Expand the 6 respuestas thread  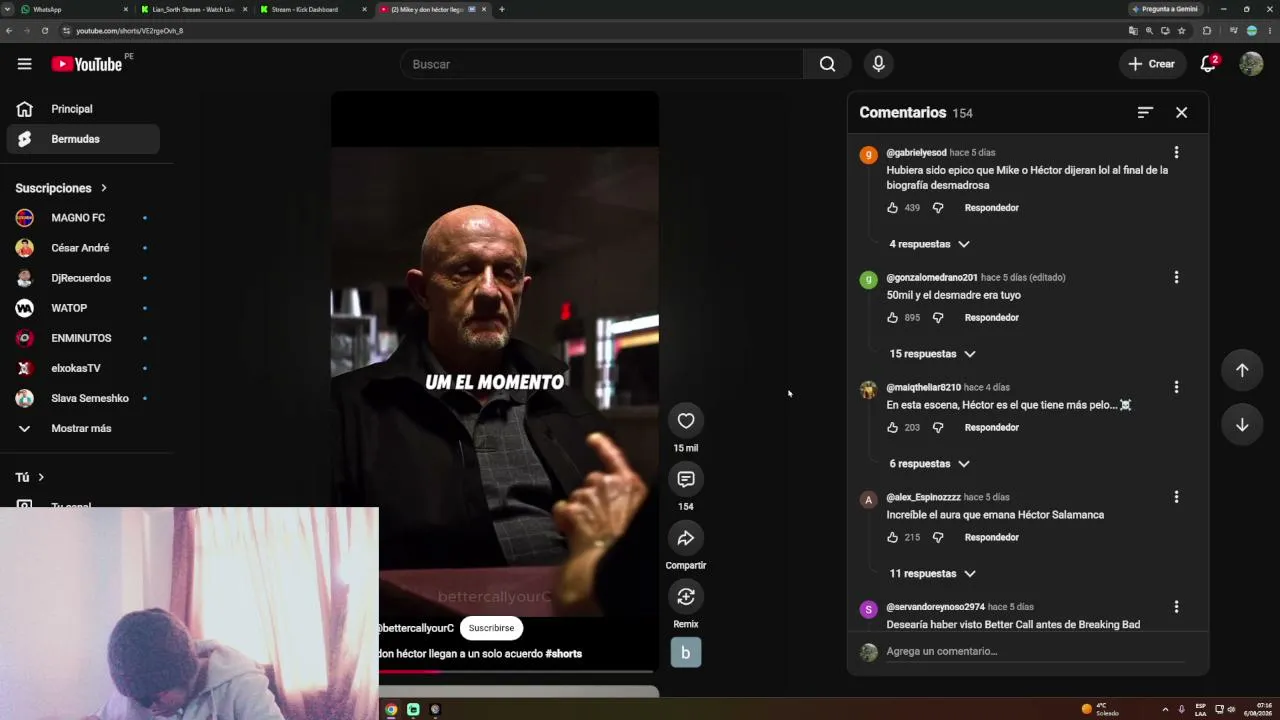pyautogui.click(x=929, y=464)
